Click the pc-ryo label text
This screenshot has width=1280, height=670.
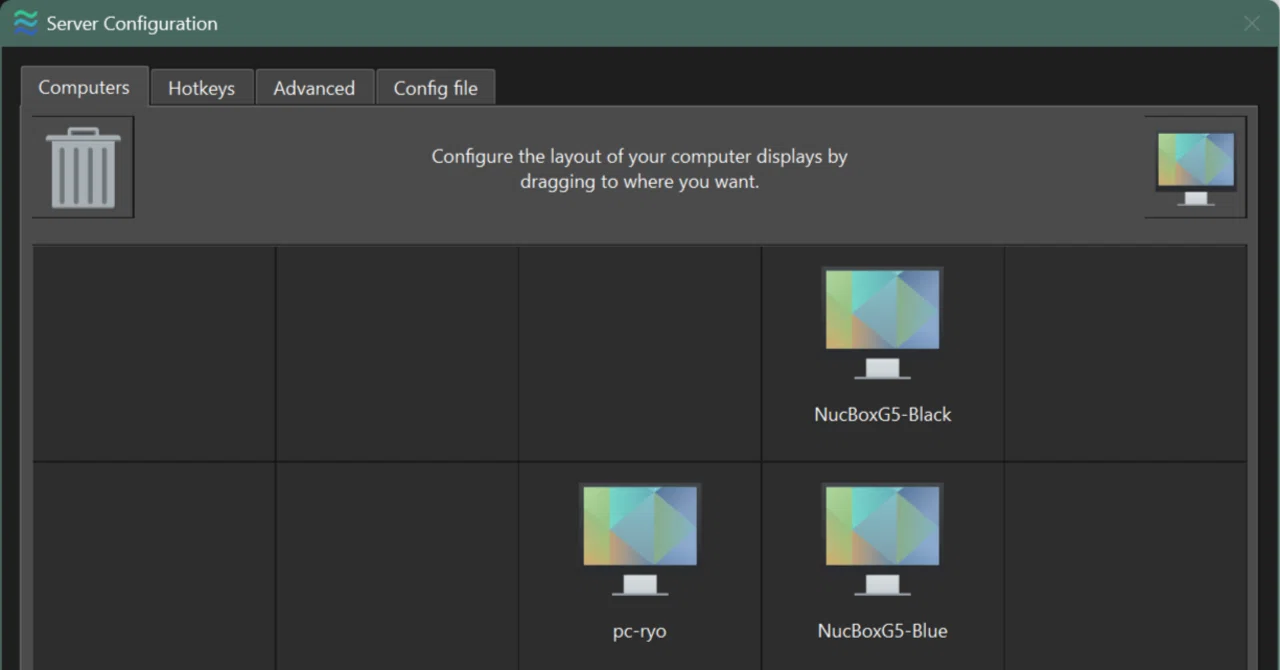click(x=640, y=631)
